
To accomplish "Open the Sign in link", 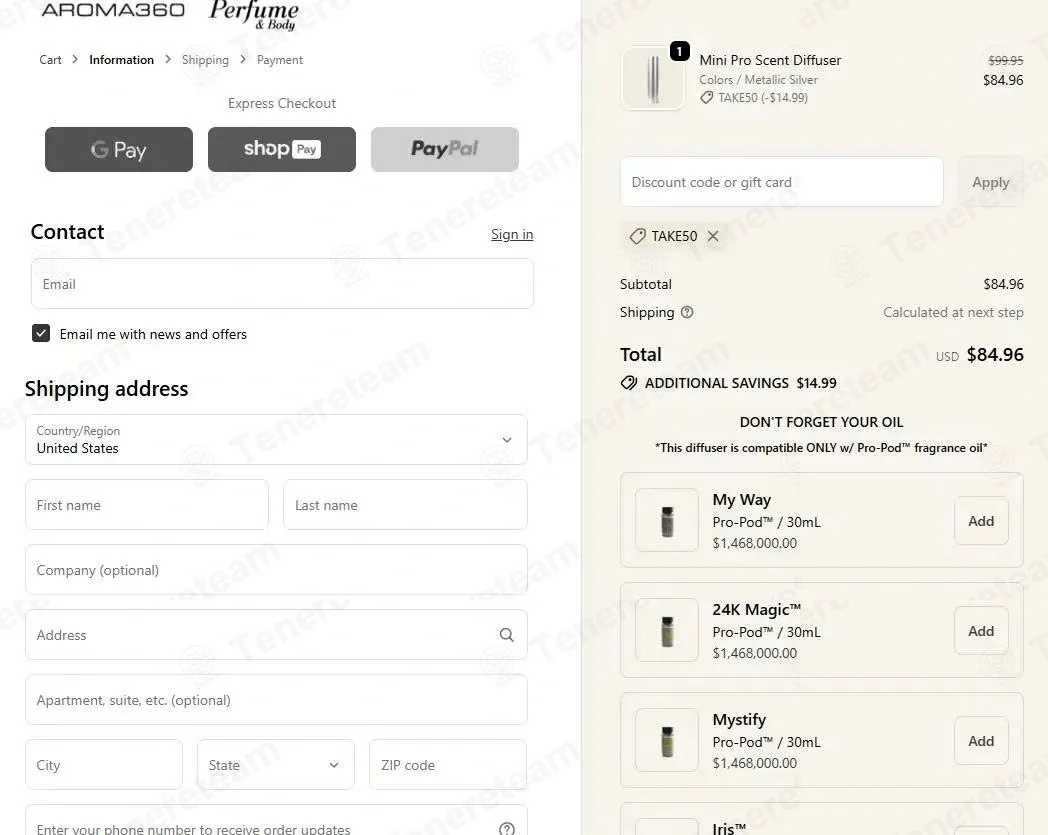I will [x=512, y=234].
